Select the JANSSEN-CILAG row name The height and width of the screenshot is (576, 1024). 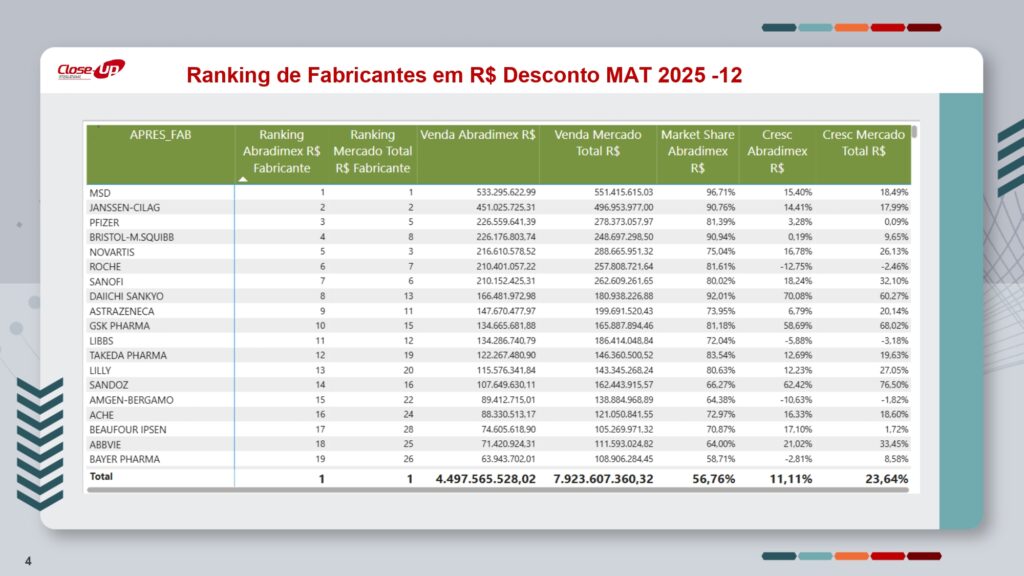coord(125,207)
